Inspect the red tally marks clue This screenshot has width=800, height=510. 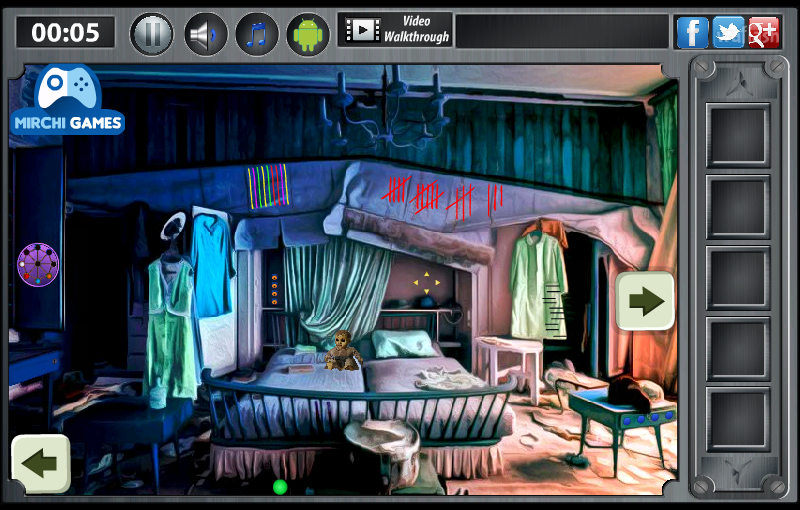[x=442, y=198]
